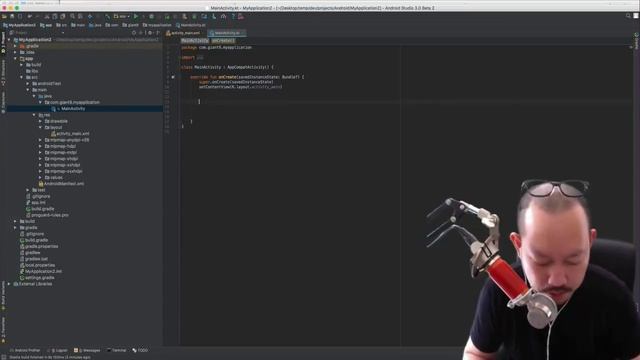
Task: Click java in the navigation bar
Action: (95, 25)
